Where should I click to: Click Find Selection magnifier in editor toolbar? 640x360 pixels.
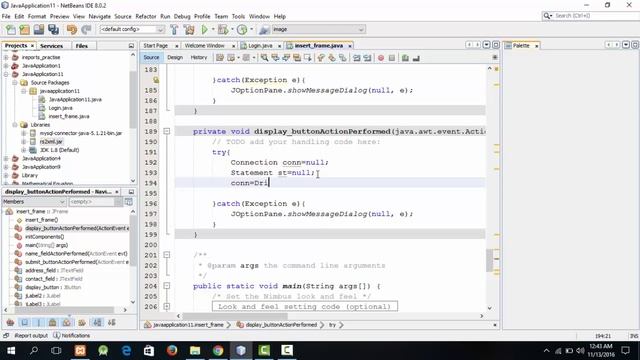pos(264,58)
